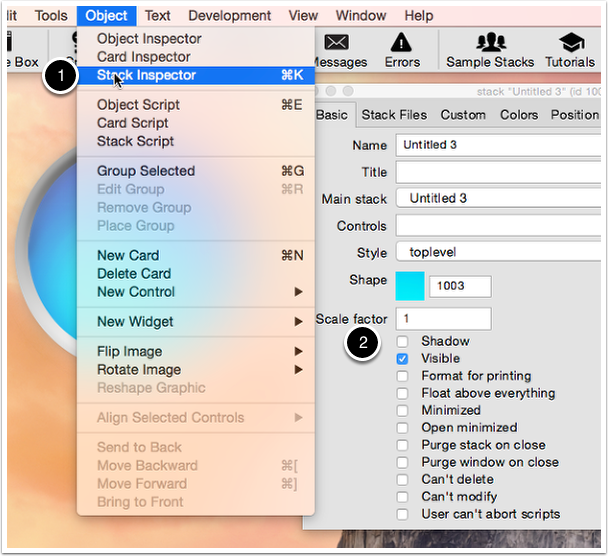Choose Object Inspector menu item
The height and width of the screenshot is (556, 608).
click(x=196, y=39)
